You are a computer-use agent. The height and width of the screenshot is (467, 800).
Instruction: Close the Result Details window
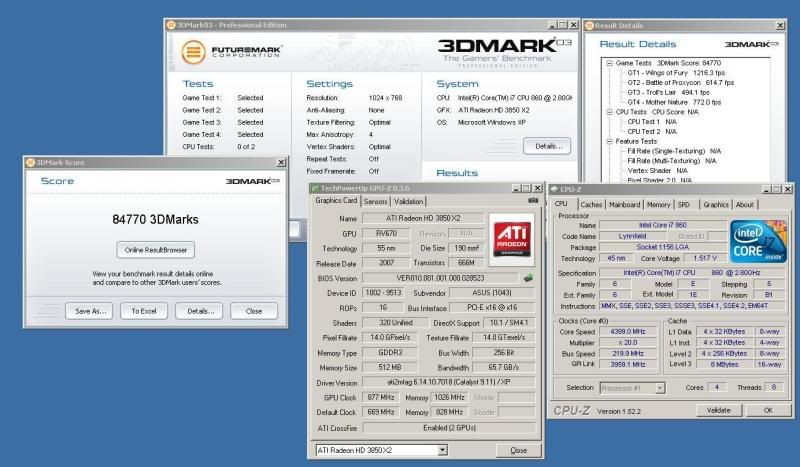(x=780, y=26)
